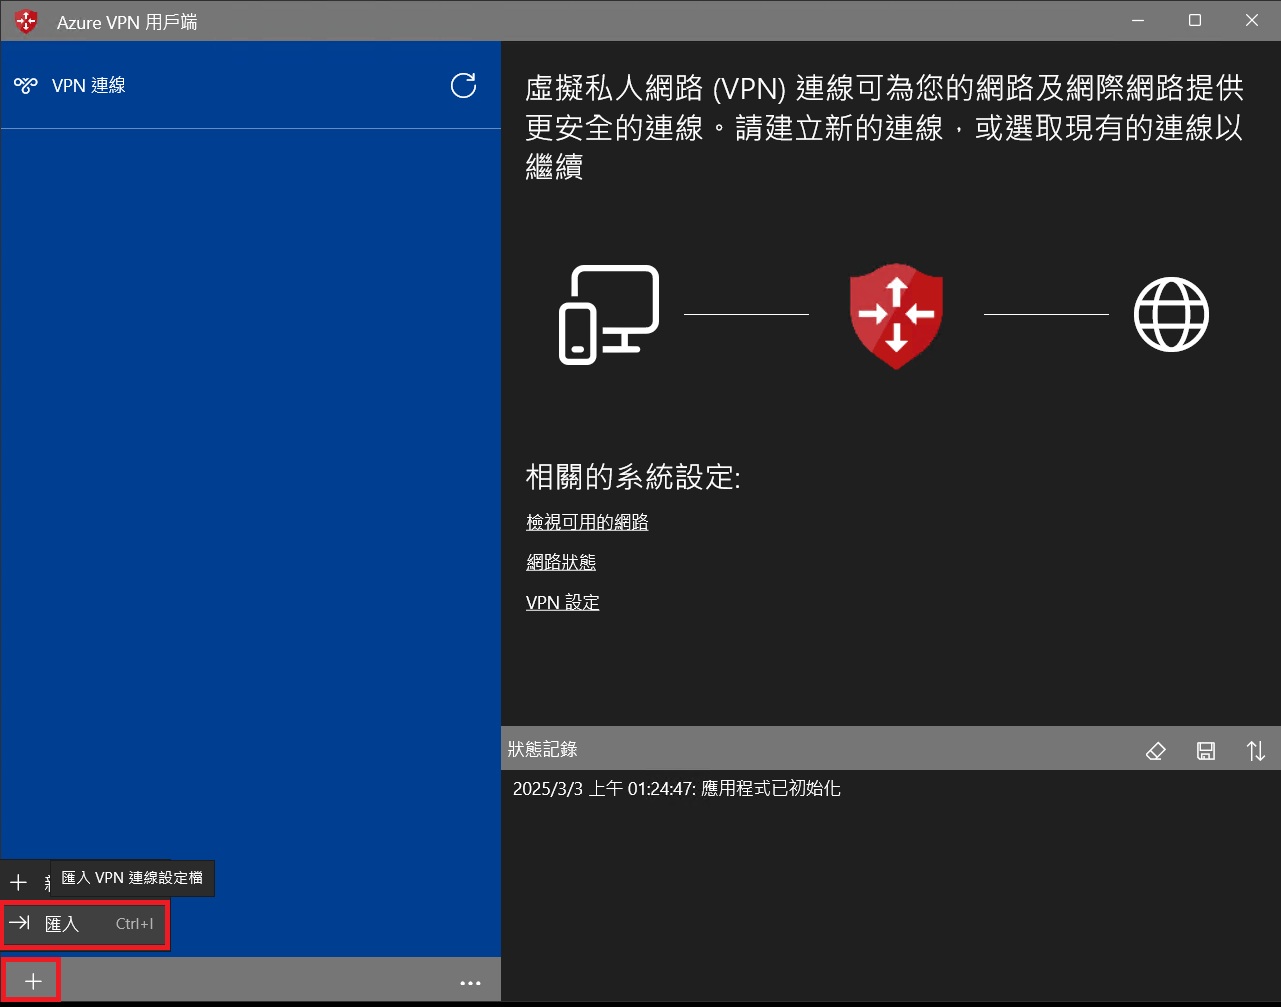1281x1007 pixels.
Task: Maximize the Azure VPN window
Action: (1195, 20)
